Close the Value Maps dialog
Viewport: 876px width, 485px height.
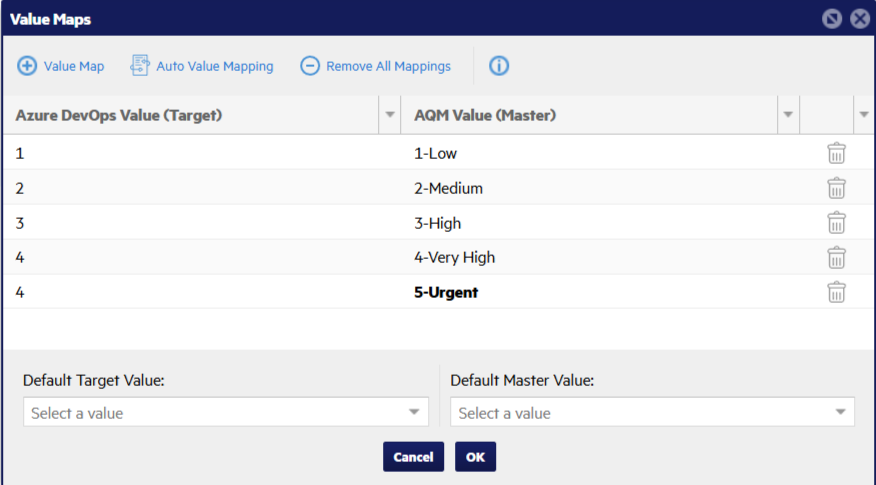tap(859, 19)
